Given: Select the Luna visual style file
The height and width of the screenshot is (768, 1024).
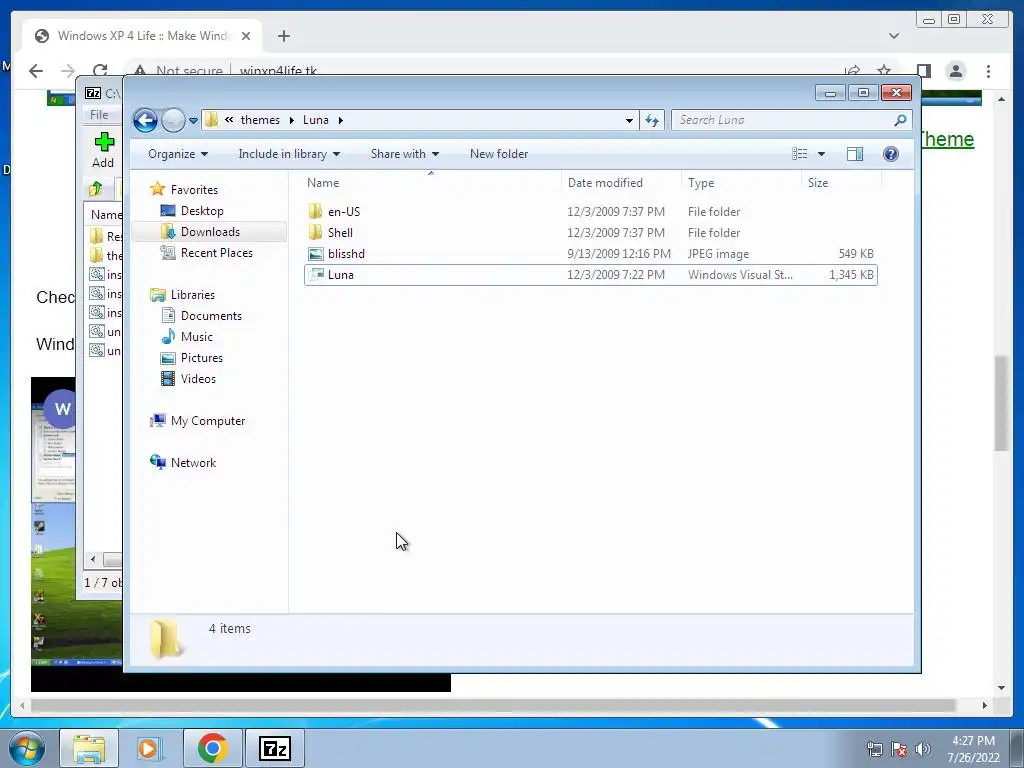Looking at the screenshot, I should [590, 275].
